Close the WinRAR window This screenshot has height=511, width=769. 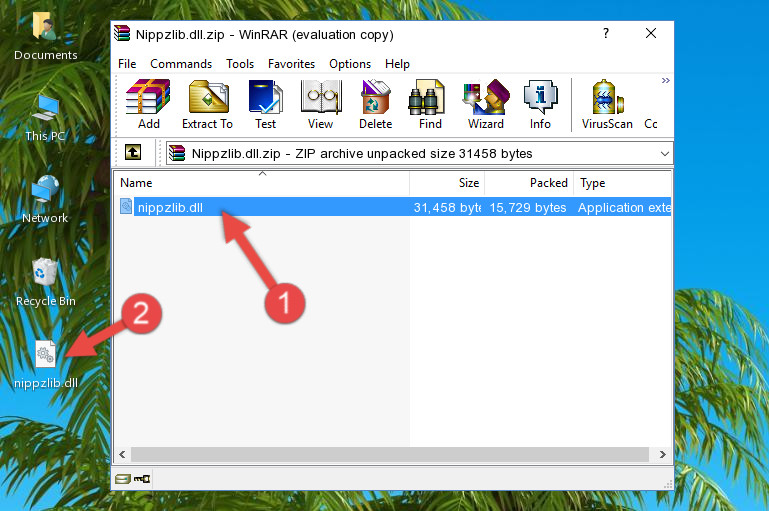[651, 33]
